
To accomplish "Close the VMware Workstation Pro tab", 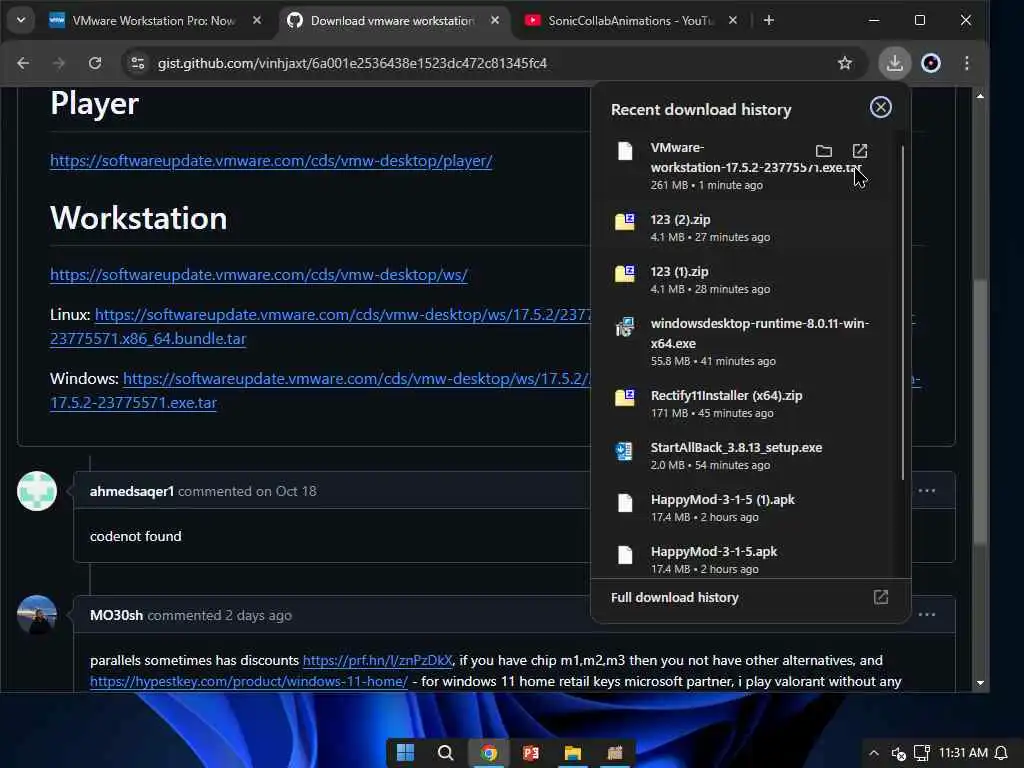I will [257, 20].
